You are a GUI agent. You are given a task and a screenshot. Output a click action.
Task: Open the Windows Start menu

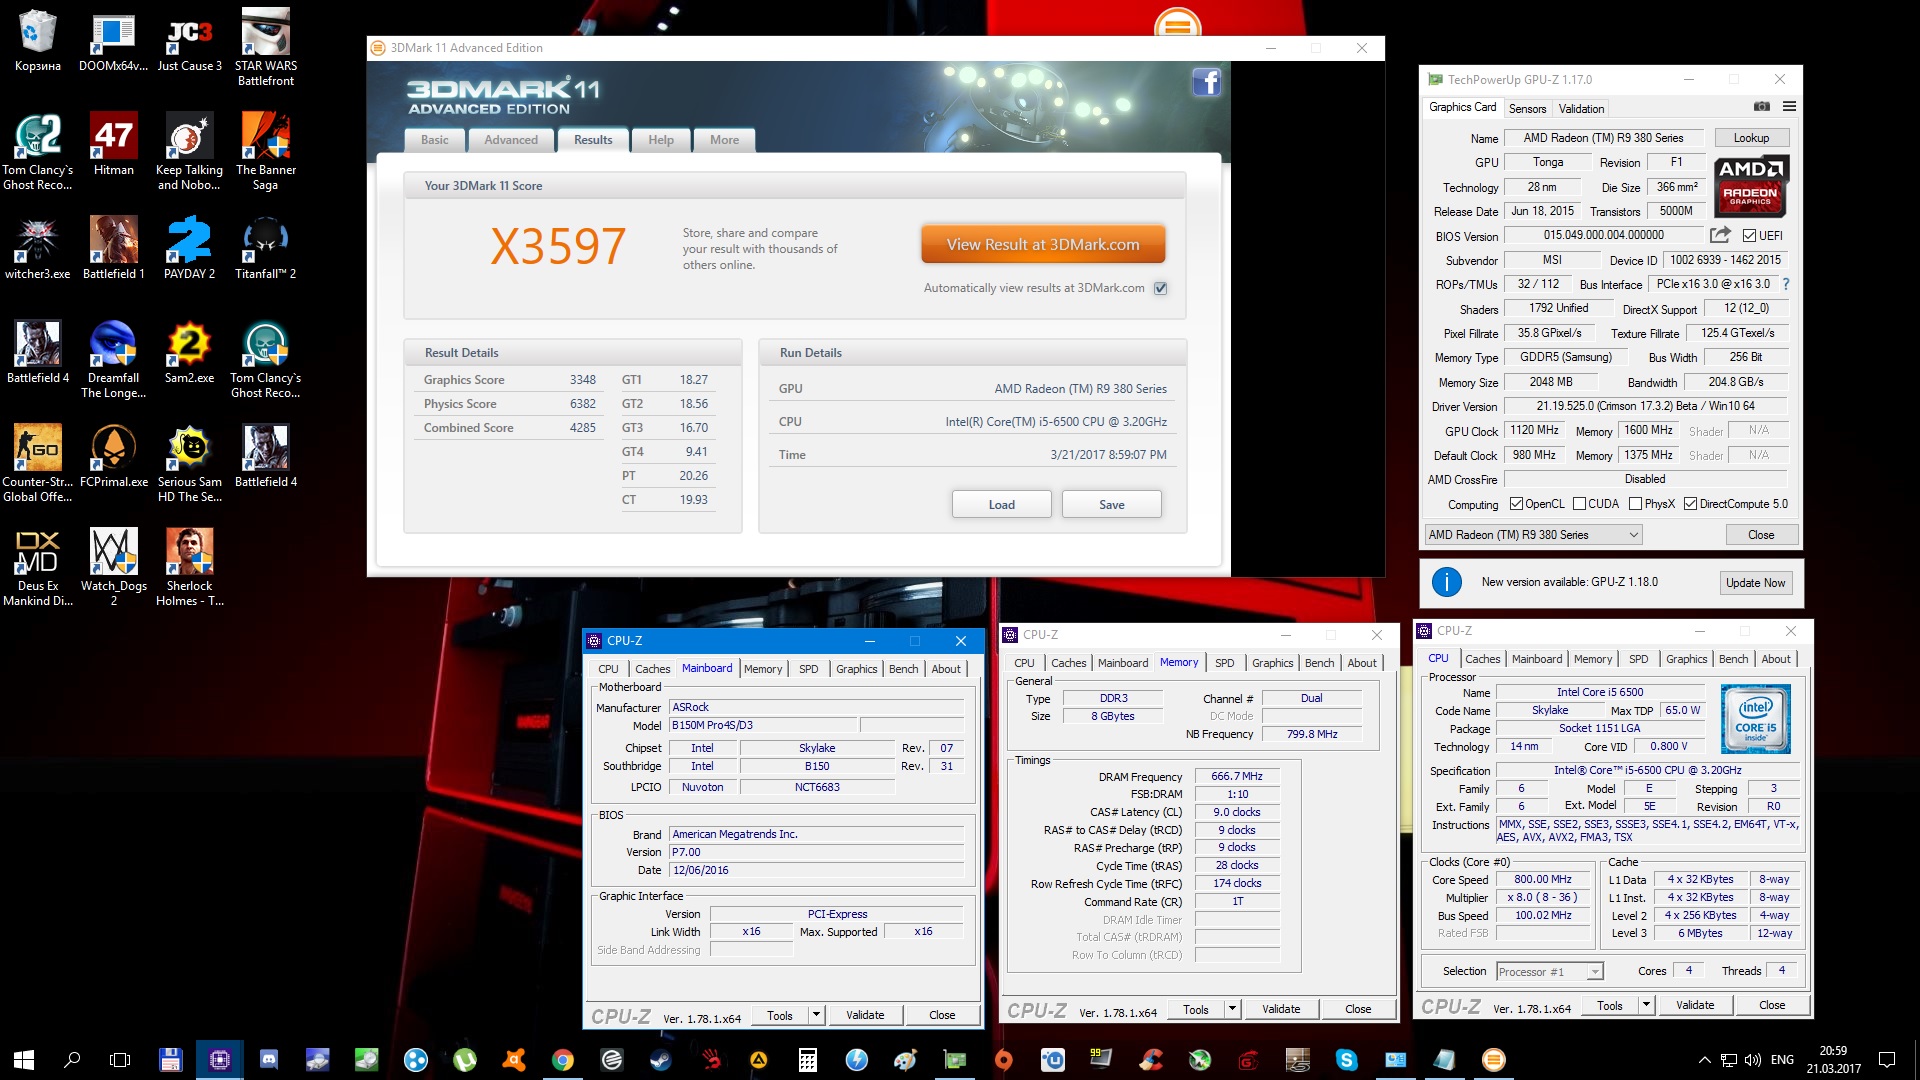tap(24, 1059)
